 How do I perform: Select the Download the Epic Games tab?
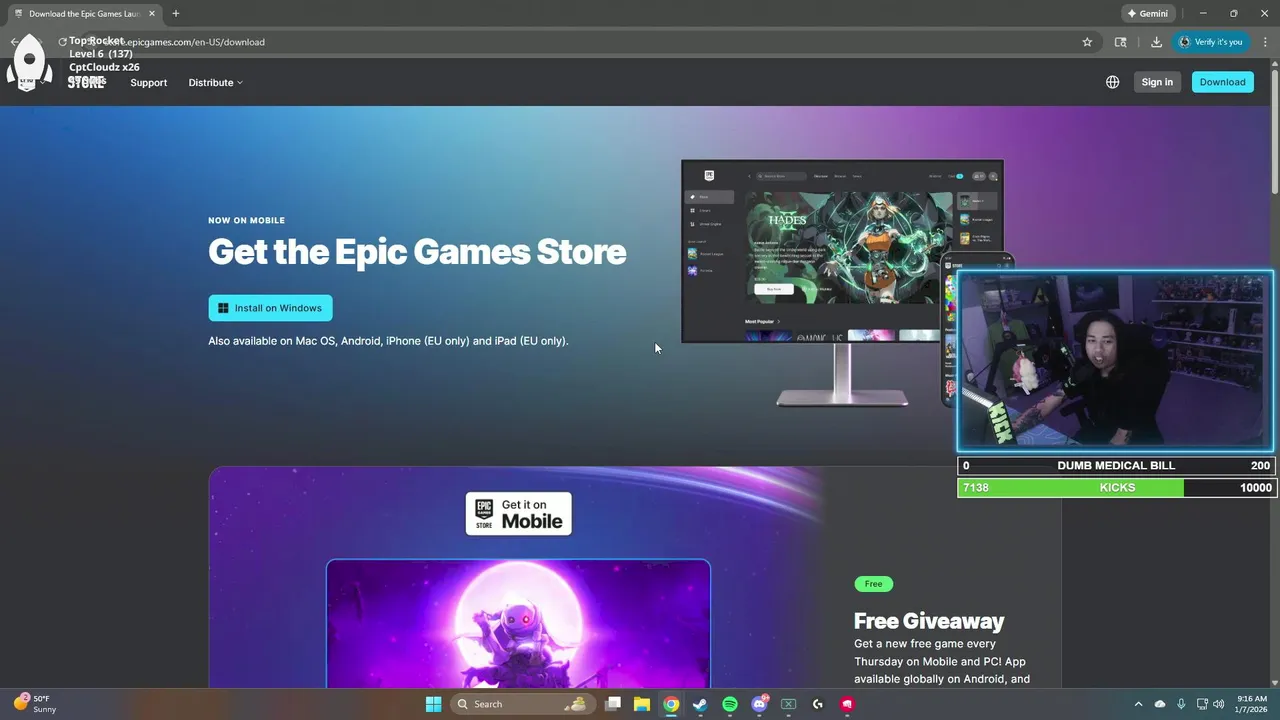(x=84, y=14)
